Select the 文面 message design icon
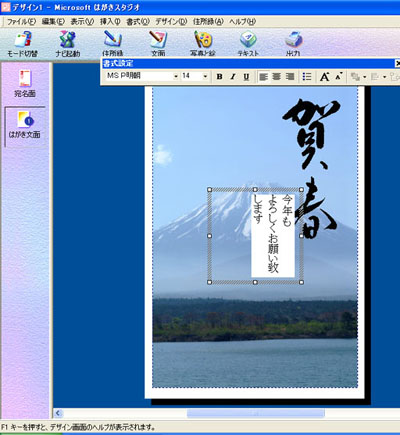The image size is (400, 435). 158,43
